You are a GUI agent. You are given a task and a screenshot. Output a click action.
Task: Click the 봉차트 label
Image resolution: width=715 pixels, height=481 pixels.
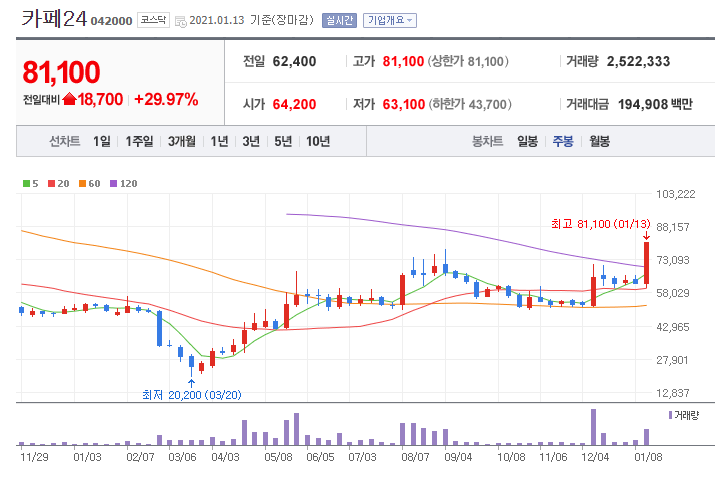pos(487,141)
